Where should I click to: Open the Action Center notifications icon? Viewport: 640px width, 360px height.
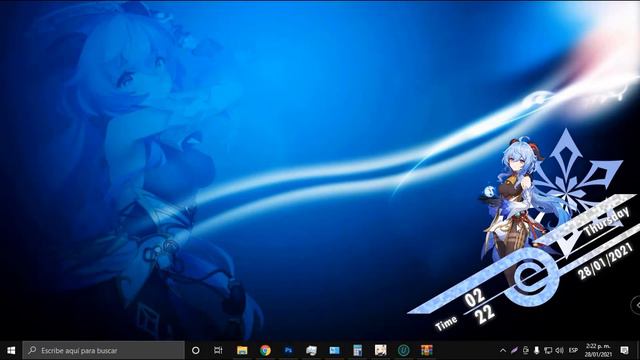(624, 350)
